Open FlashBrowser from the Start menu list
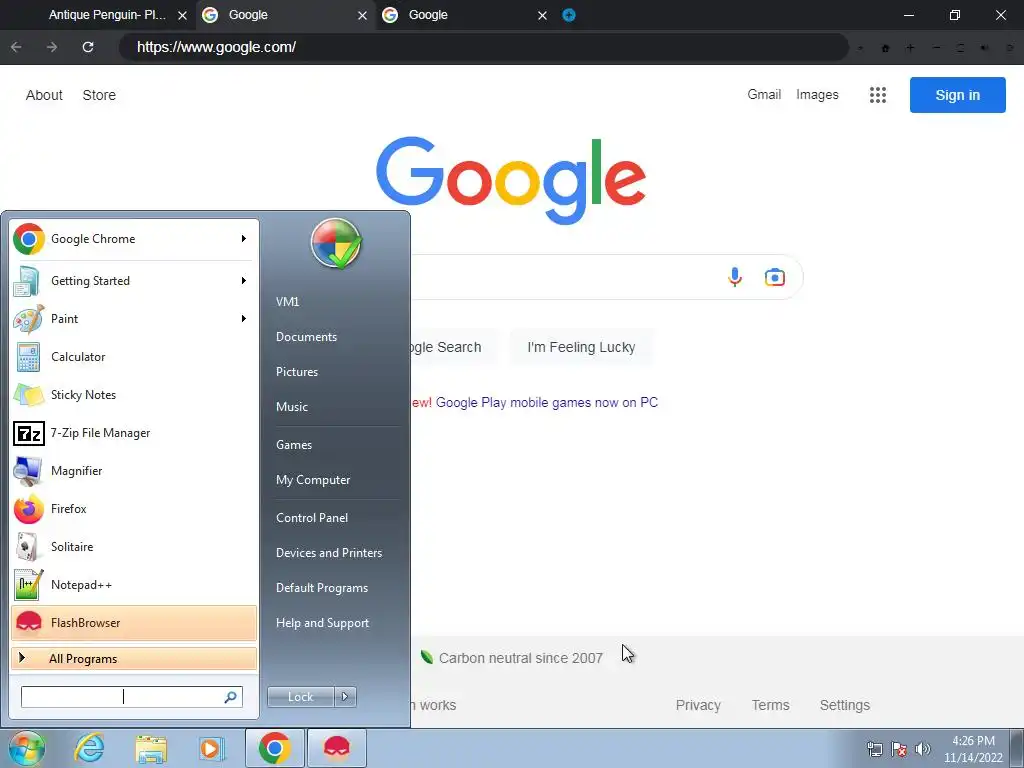This screenshot has width=1024, height=768. (134, 622)
